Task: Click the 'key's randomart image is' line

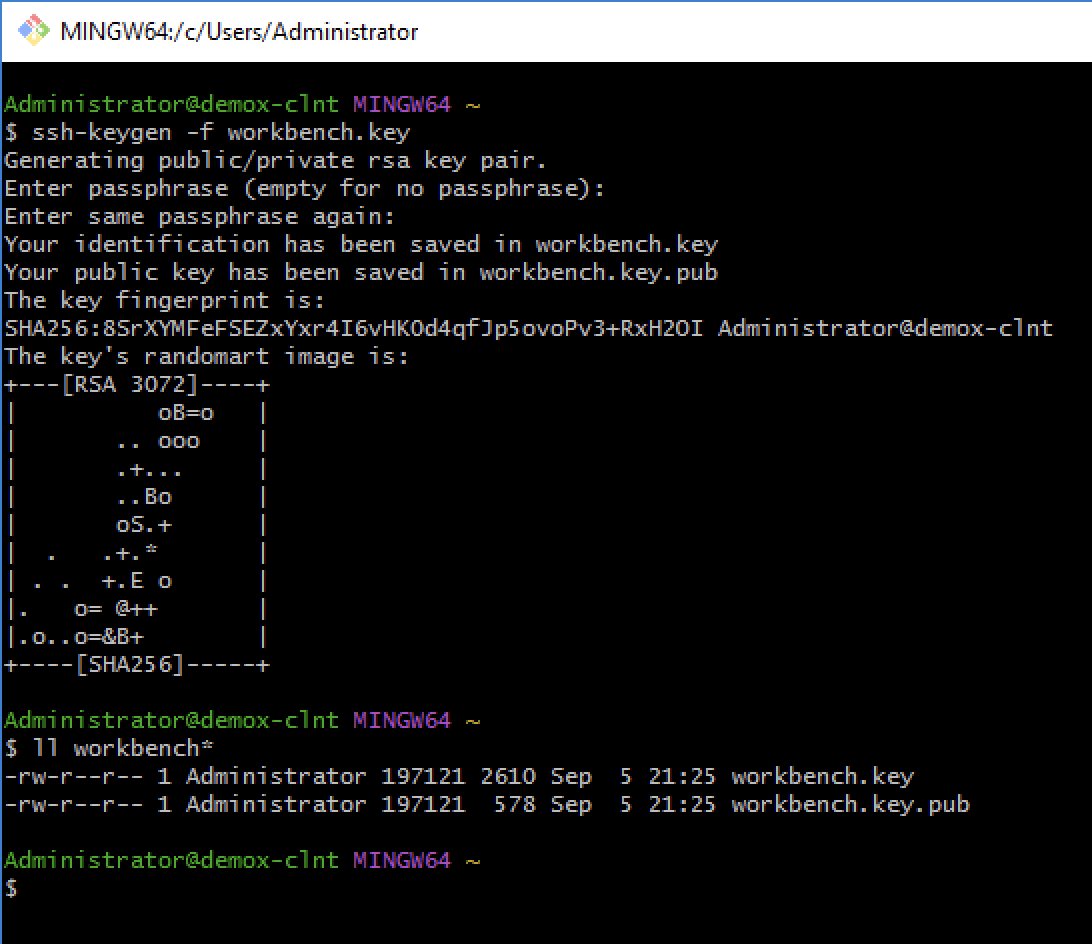Action: [x=206, y=356]
